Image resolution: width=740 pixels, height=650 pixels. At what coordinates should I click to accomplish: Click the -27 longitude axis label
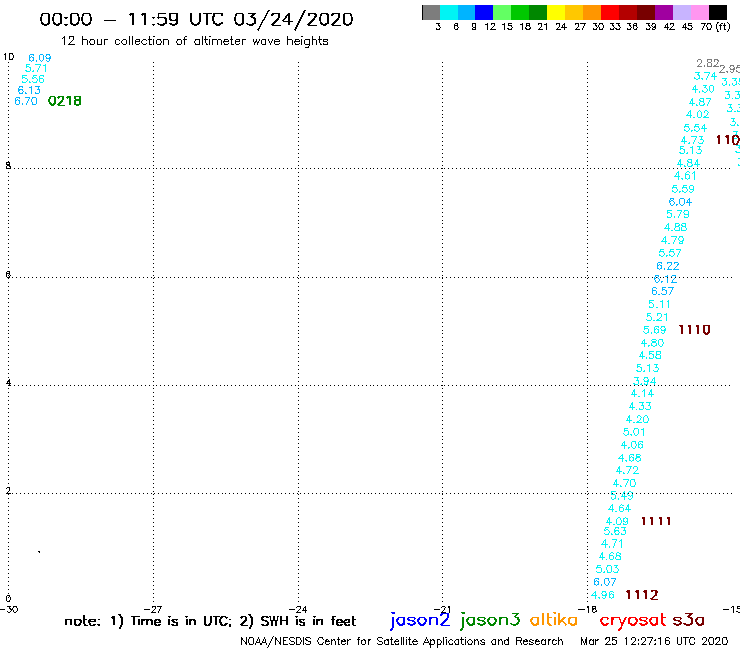(153, 609)
